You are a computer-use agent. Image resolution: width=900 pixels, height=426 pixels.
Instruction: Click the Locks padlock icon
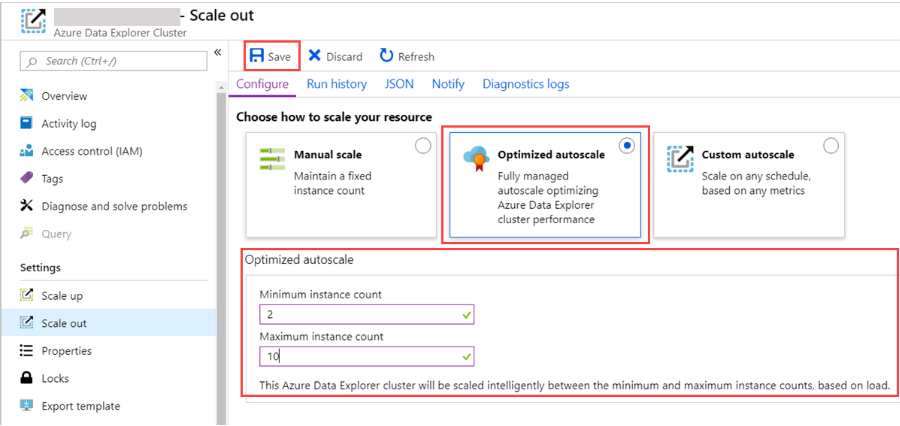(27, 378)
